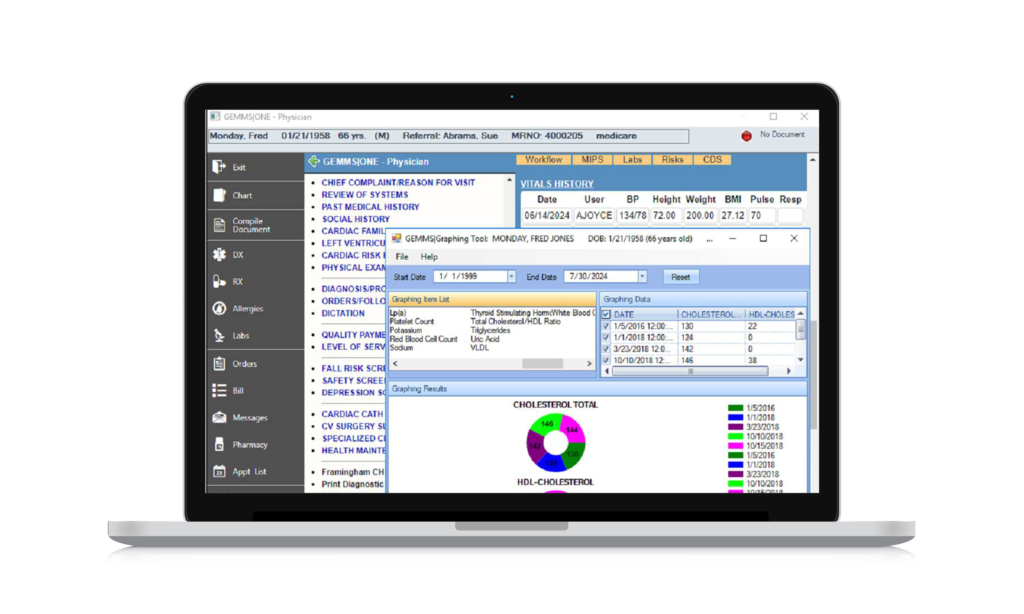Click BP value 134/78 in vitals
This screenshot has height=614, width=1024.
[632, 216]
